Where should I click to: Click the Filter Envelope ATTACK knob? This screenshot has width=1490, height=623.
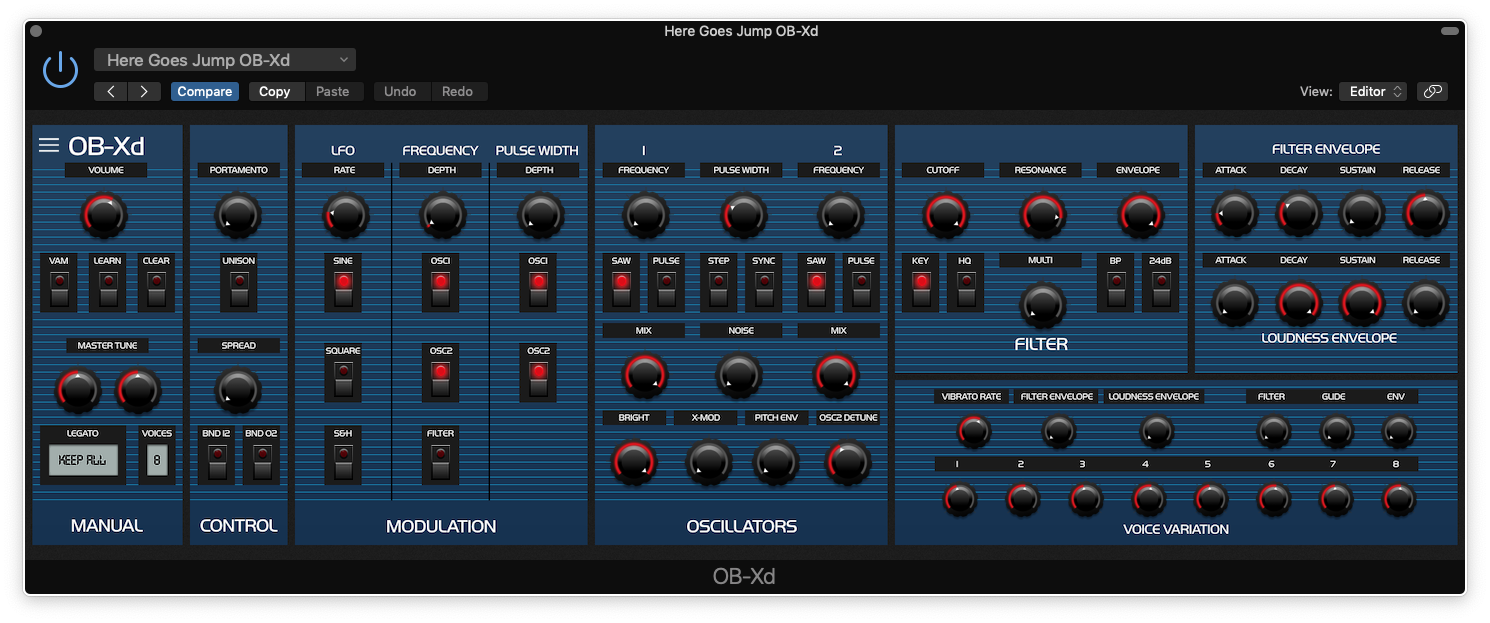click(1234, 213)
